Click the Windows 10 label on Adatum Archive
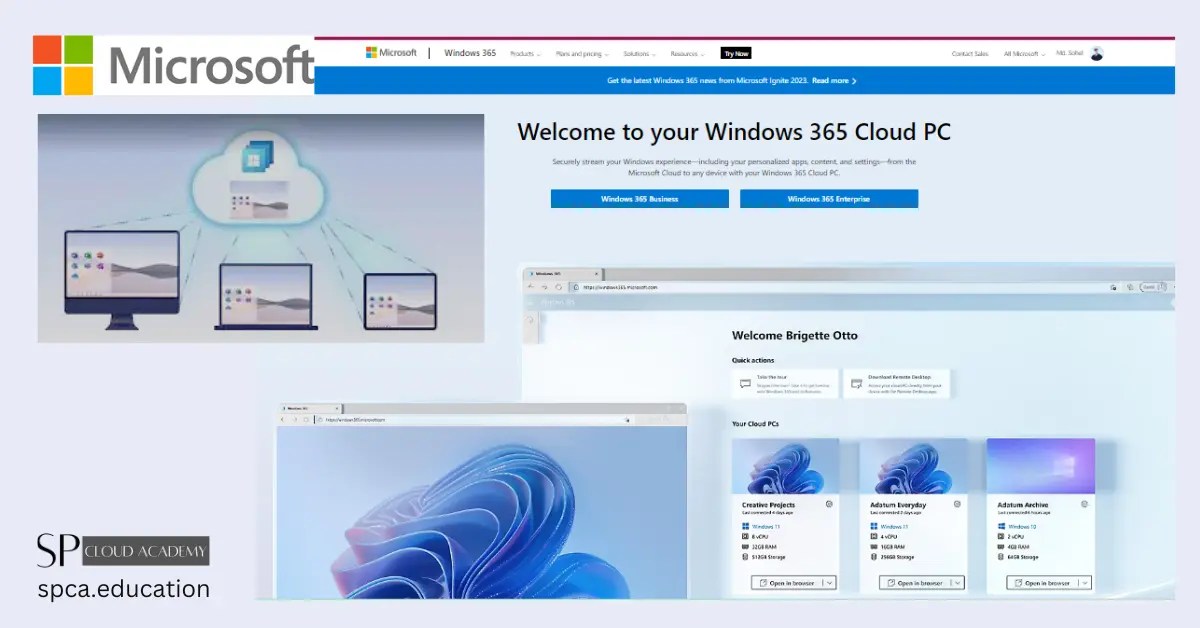1200x628 pixels. point(1022,526)
